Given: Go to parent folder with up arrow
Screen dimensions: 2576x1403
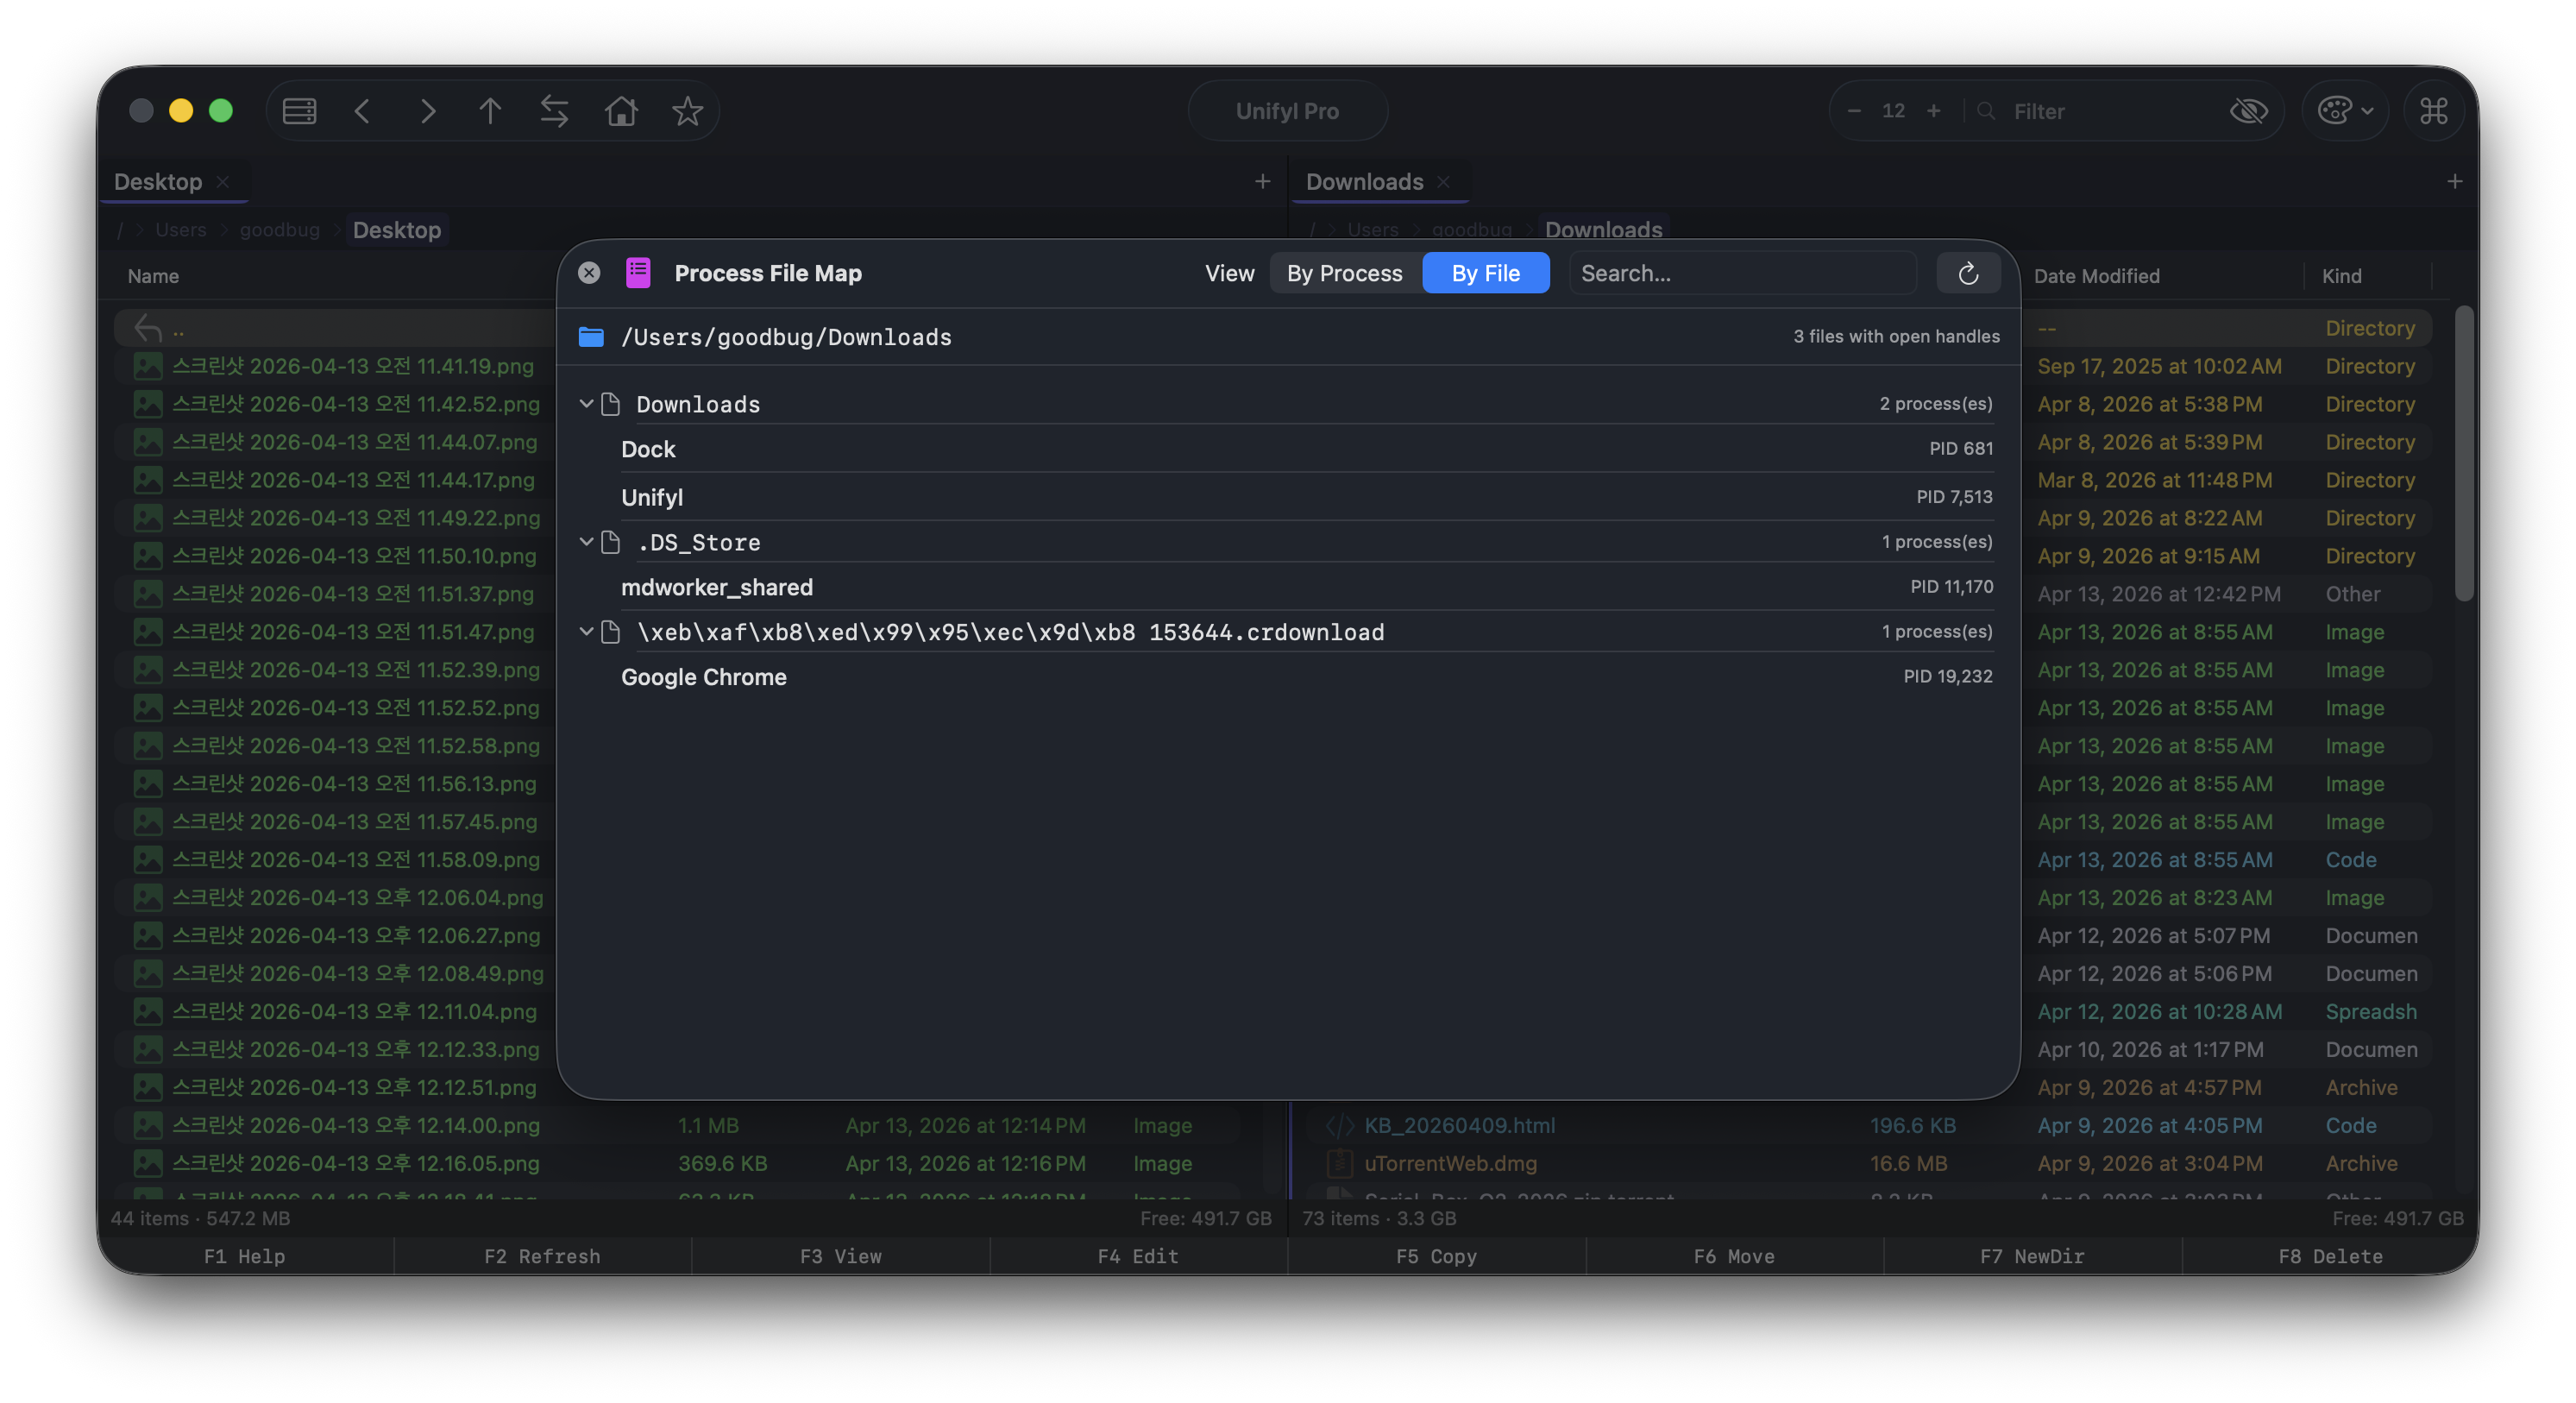Looking at the screenshot, I should tap(489, 111).
